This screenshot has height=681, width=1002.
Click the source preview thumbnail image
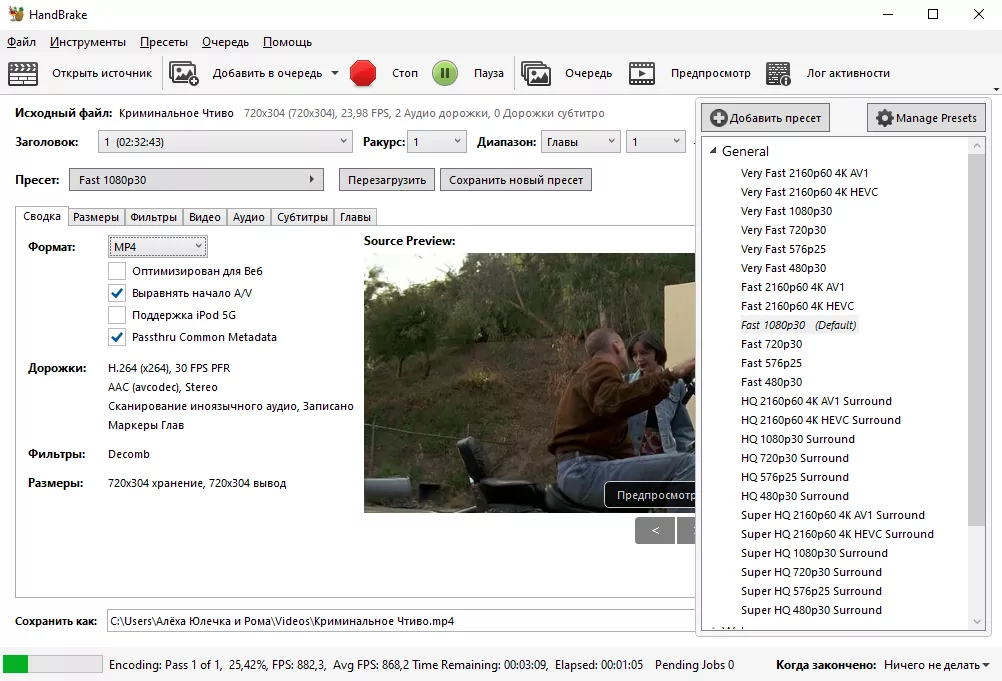click(529, 383)
